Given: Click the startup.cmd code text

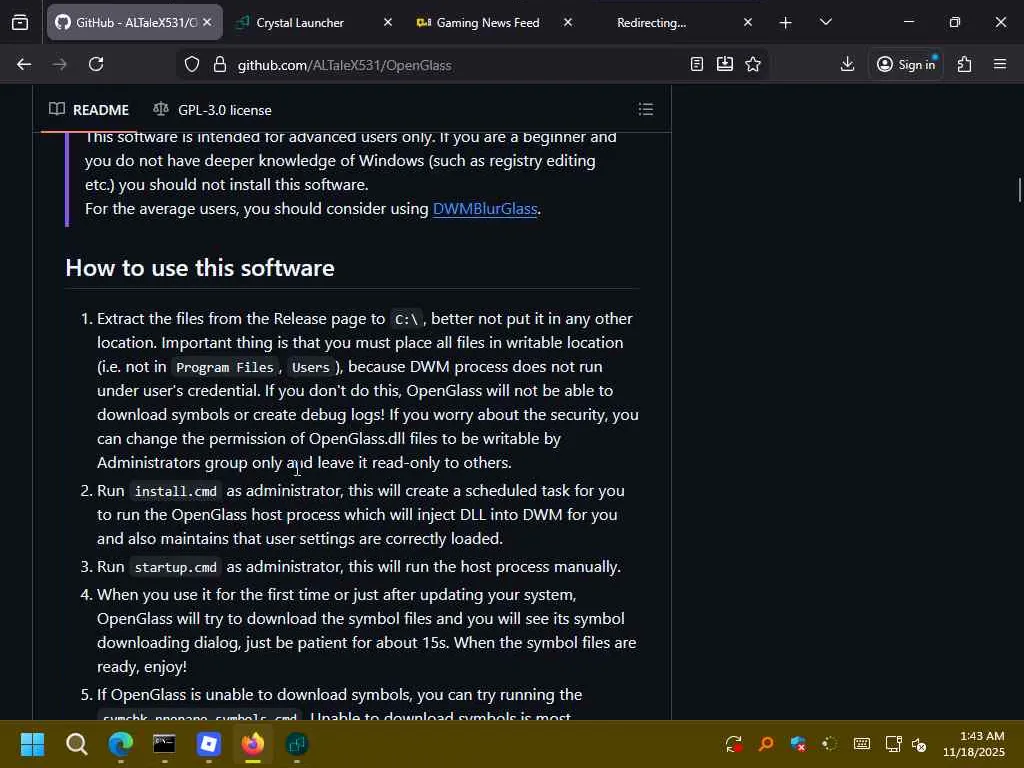Looking at the screenshot, I should click(176, 567).
